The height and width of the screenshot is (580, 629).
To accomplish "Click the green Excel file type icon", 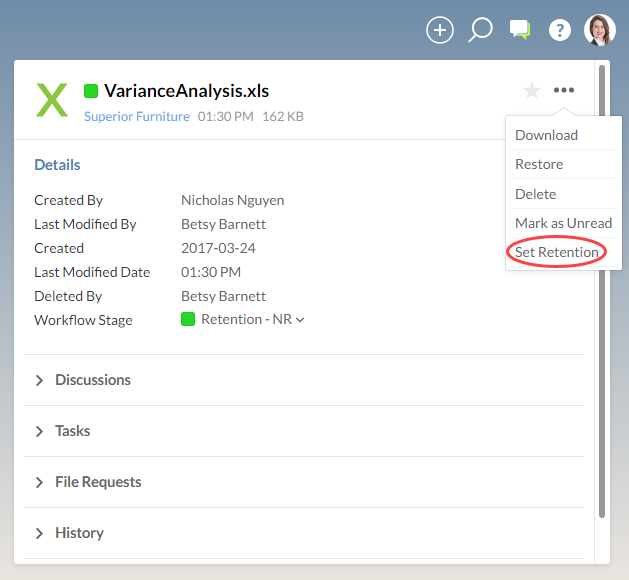I will pos(52,100).
